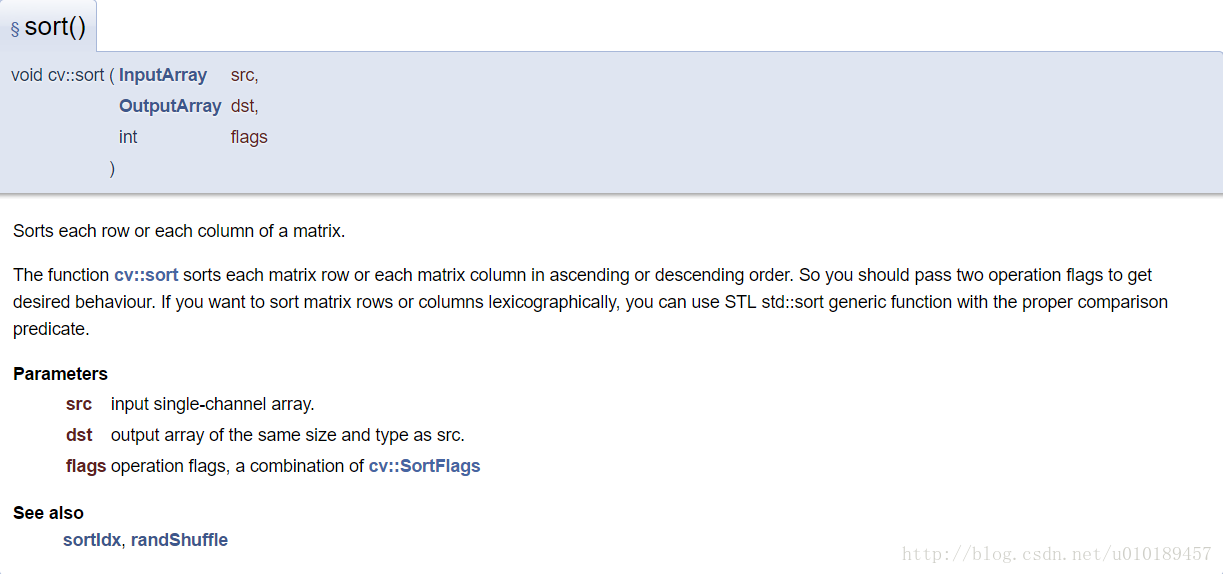This screenshot has width=1223, height=574.
Task: Go to the sortIdx reference
Action: (92, 540)
